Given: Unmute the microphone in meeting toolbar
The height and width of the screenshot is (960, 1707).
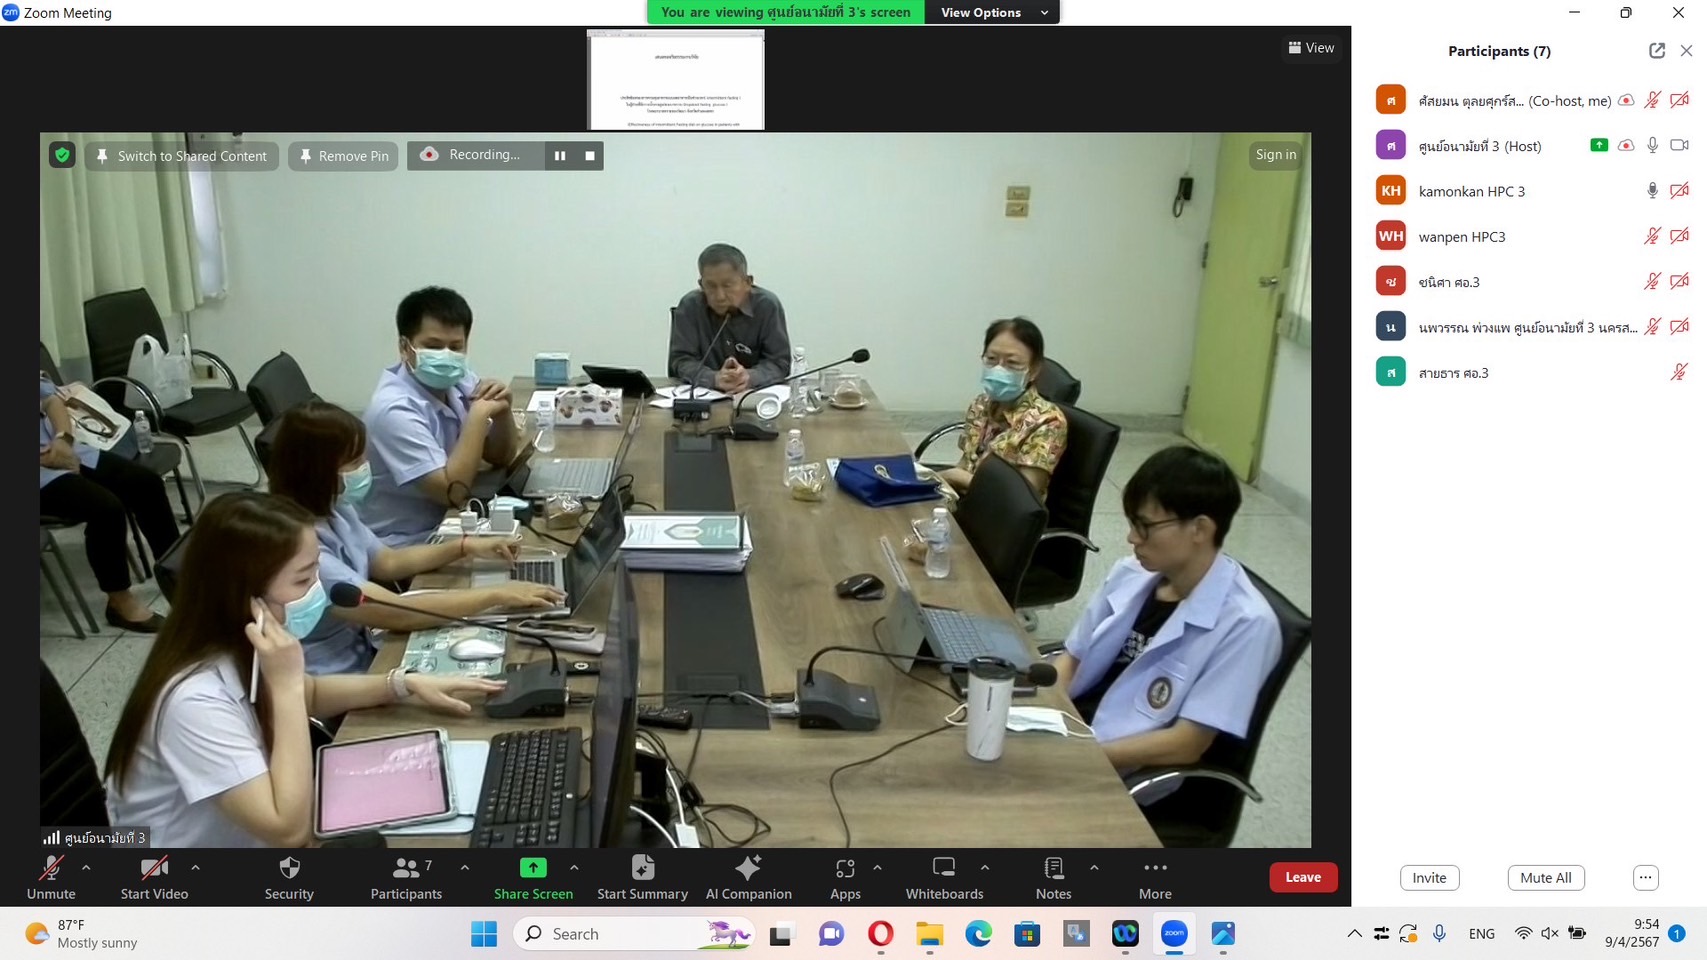Looking at the screenshot, I should pyautogui.click(x=51, y=877).
